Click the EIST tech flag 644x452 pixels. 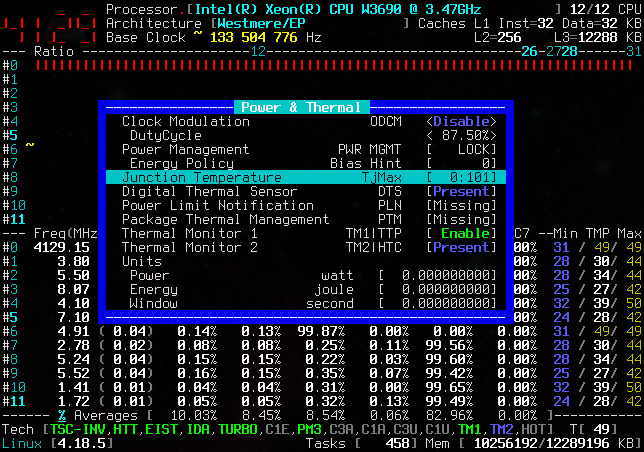[161, 429]
